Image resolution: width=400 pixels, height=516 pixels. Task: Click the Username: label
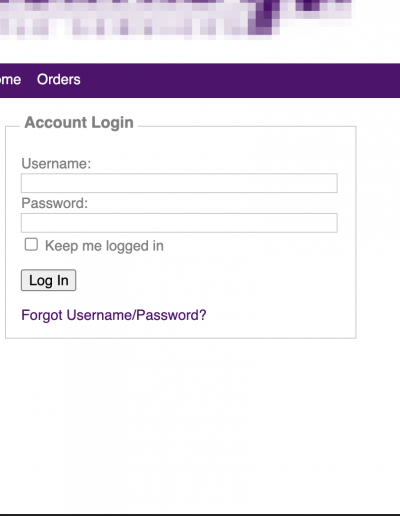click(56, 164)
